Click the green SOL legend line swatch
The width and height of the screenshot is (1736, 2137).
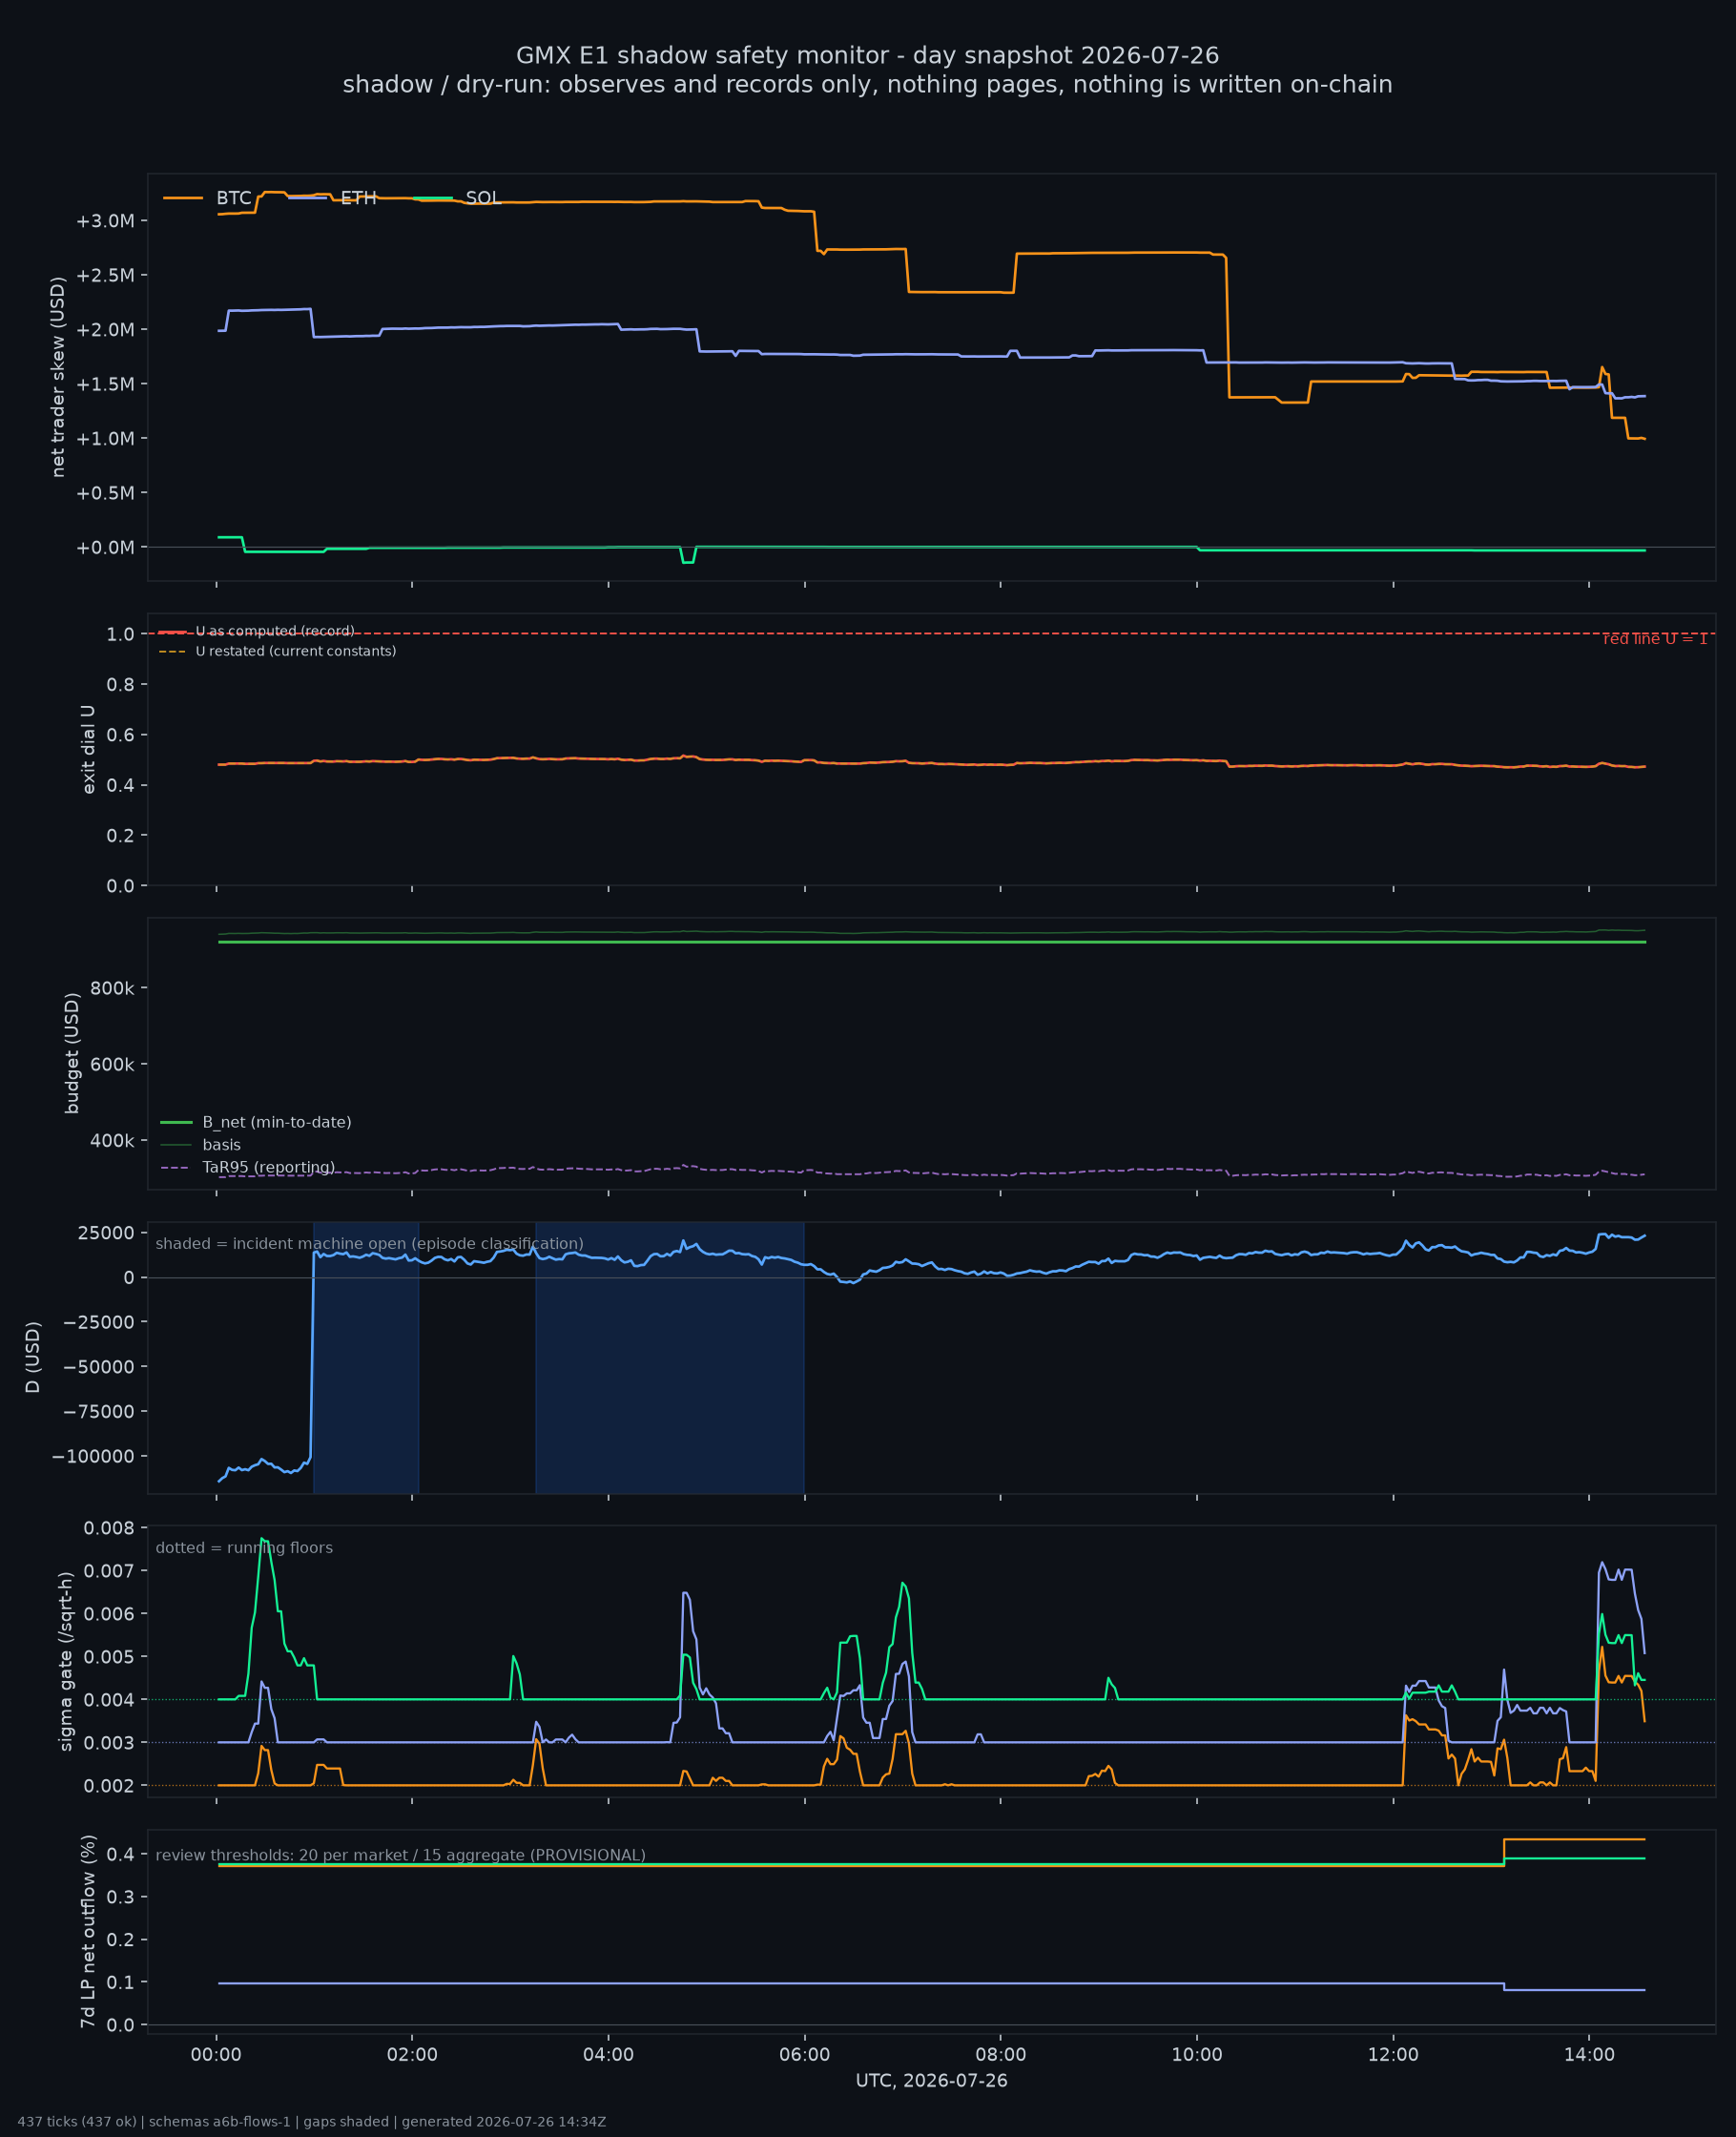pos(433,198)
